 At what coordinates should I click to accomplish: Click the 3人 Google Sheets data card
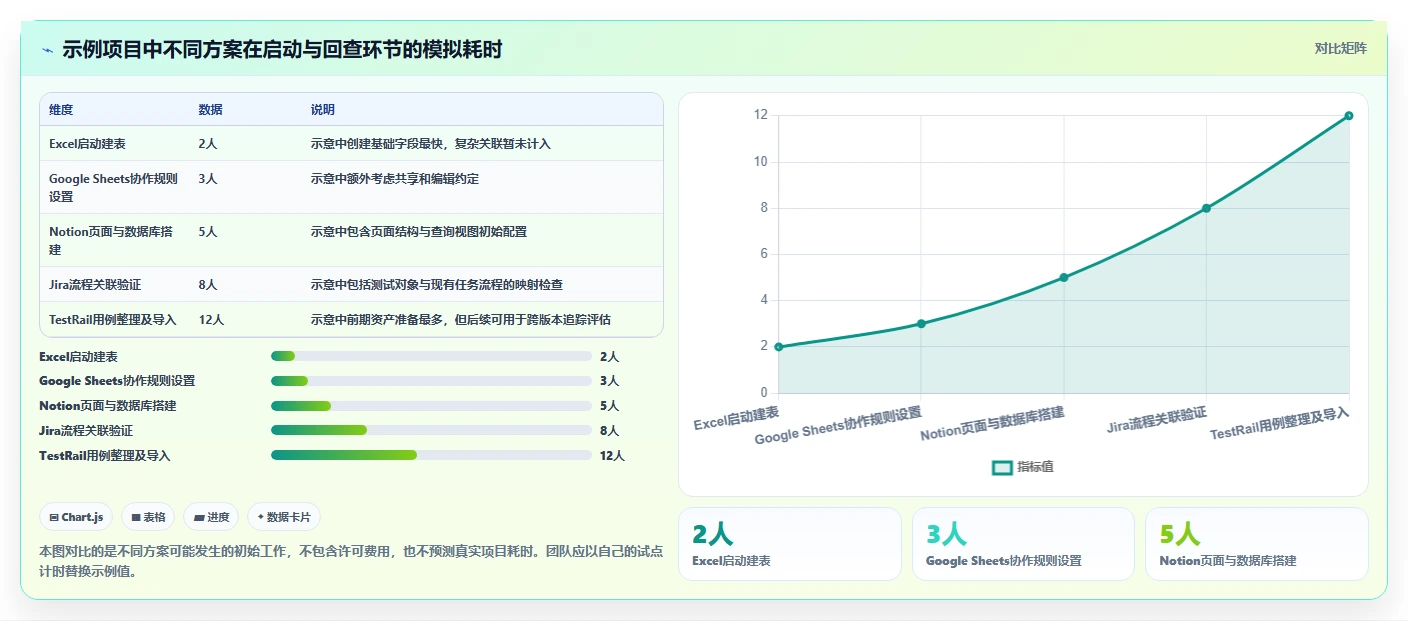click(x=1023, y=544)
